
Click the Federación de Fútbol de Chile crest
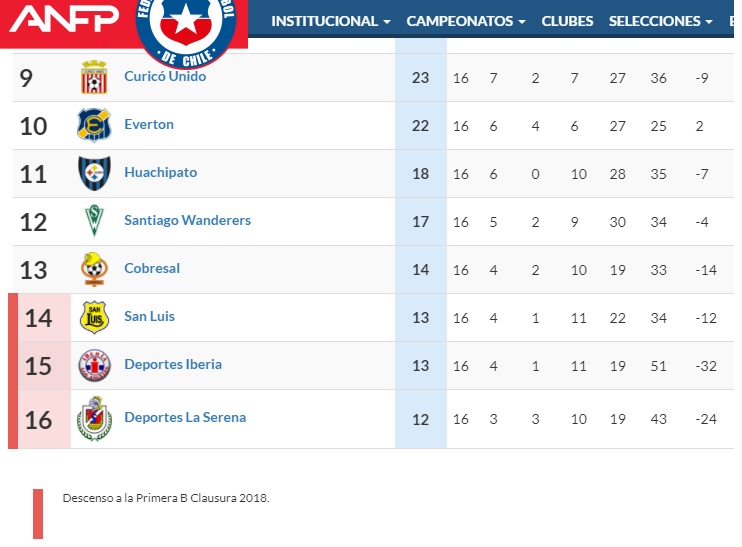(x=186, y=30)
